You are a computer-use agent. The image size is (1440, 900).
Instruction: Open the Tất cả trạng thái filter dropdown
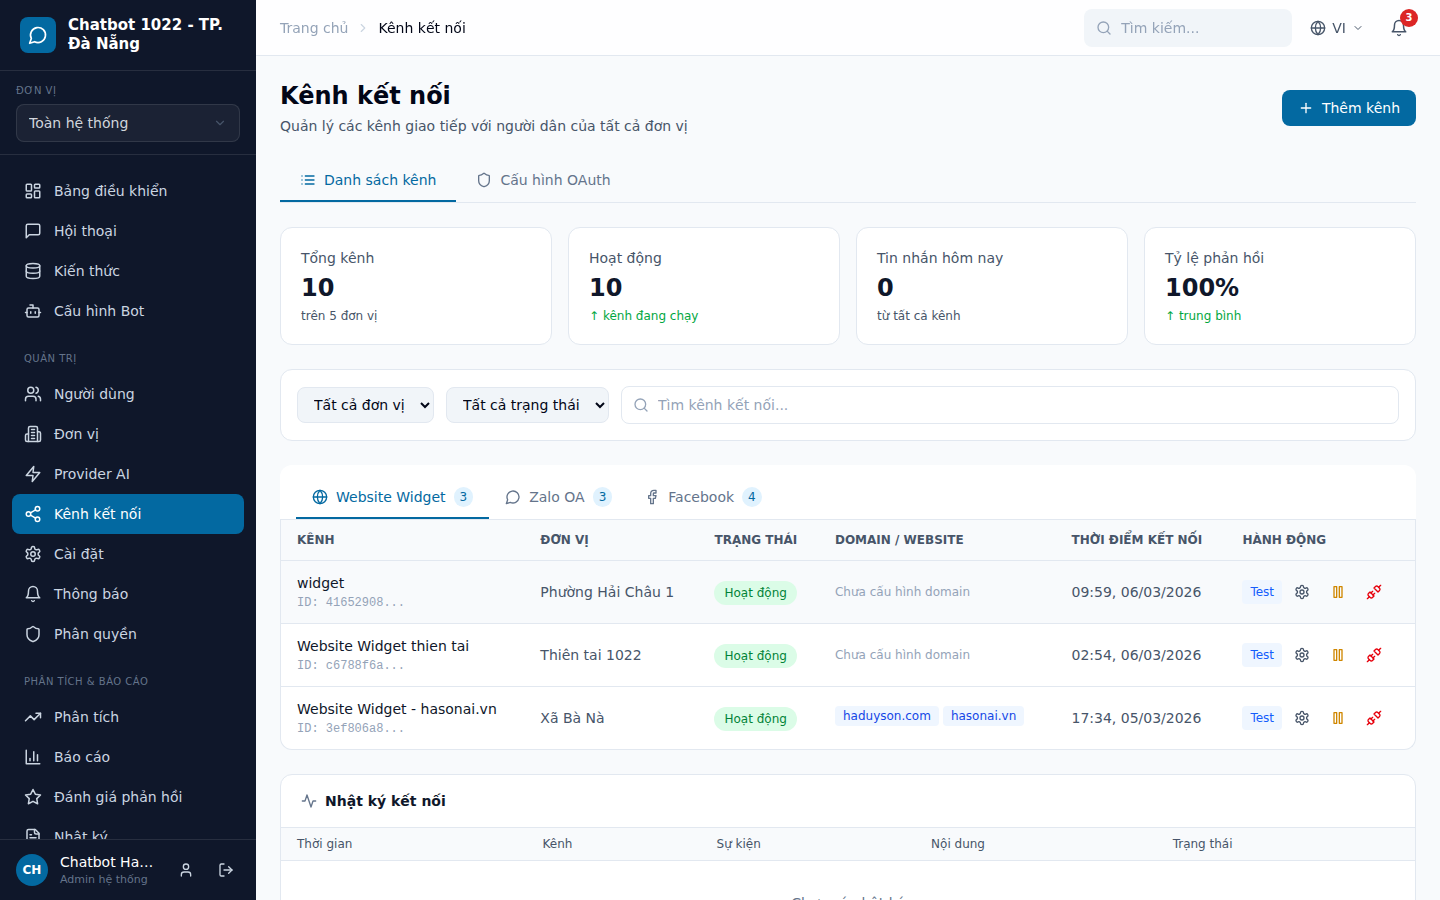coord(527,404)
